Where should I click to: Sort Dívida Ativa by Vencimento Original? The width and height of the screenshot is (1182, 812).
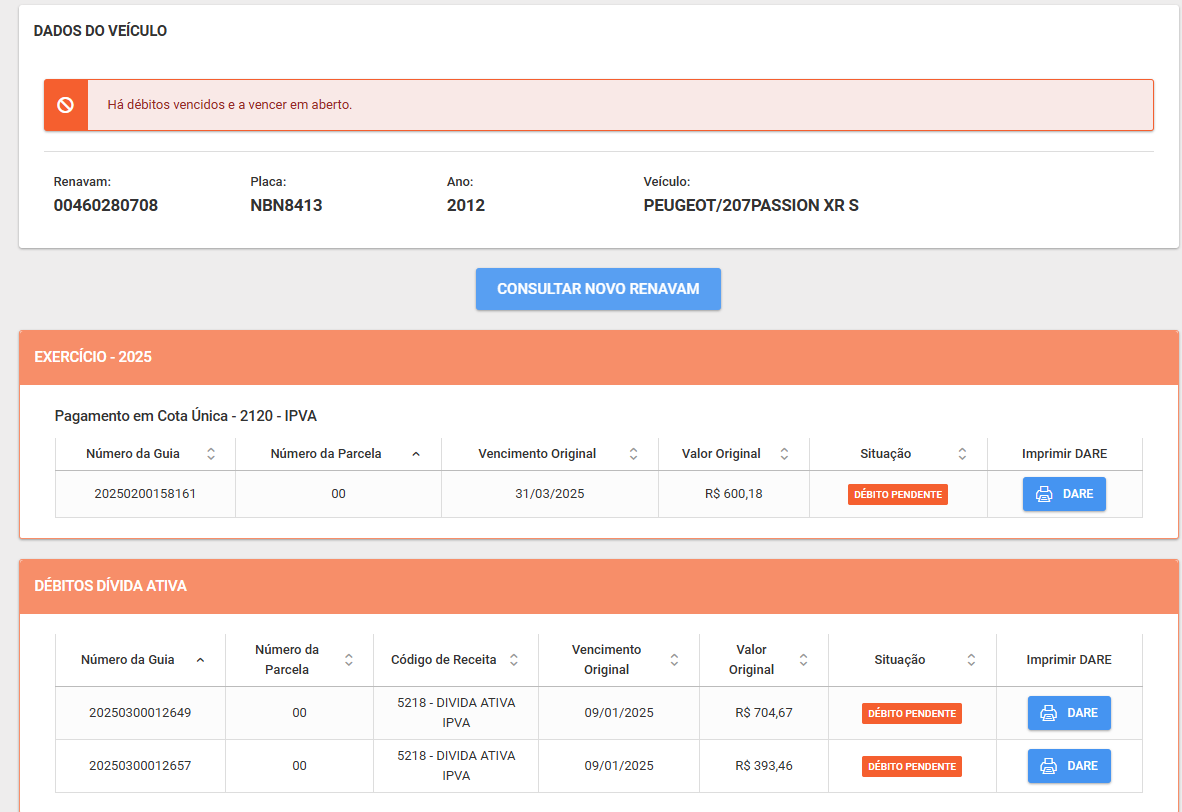click(674, 660)
